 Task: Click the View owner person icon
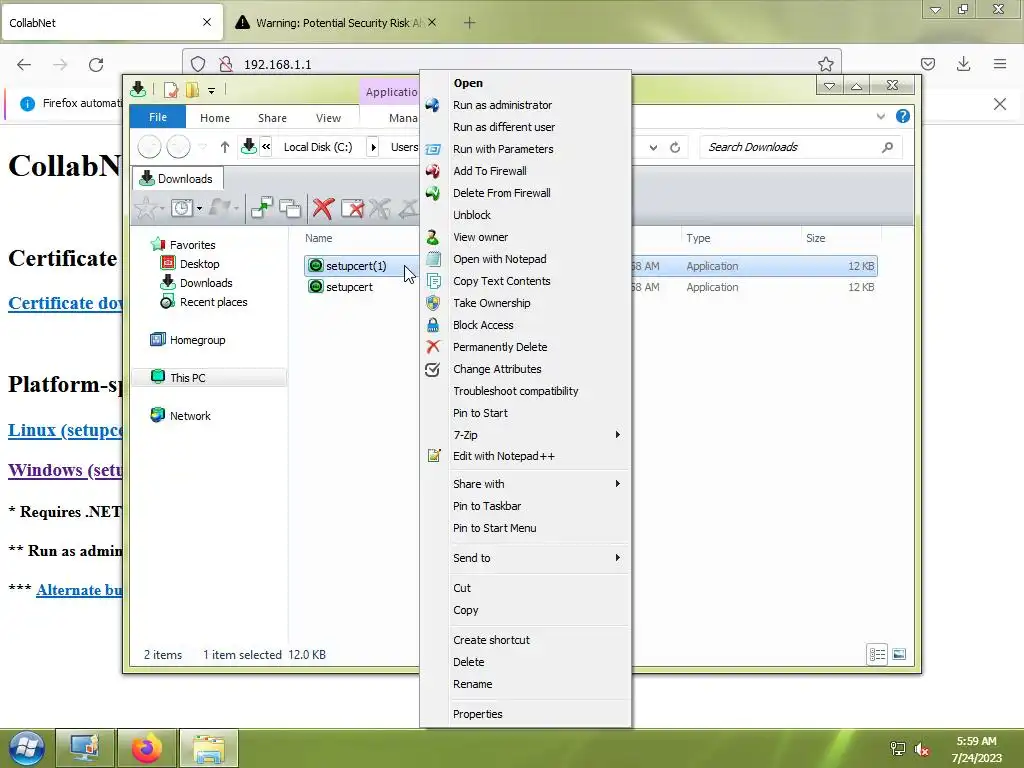tap(432, 237)
